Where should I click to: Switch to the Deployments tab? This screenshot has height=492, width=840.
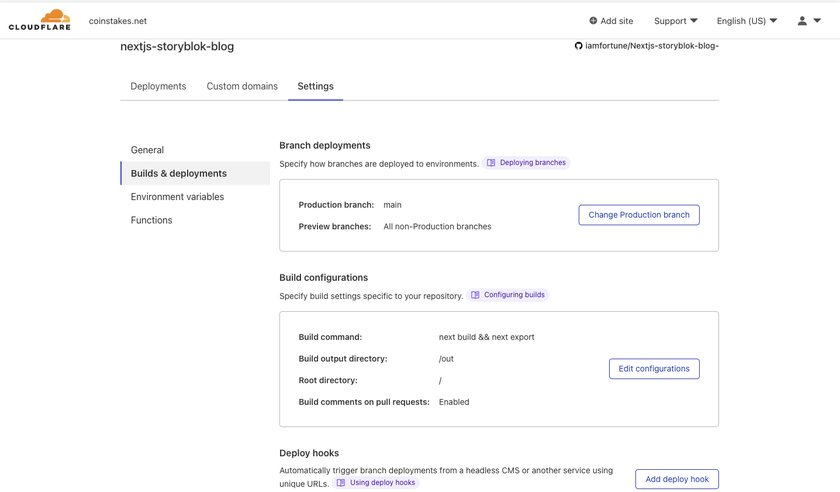158,86
